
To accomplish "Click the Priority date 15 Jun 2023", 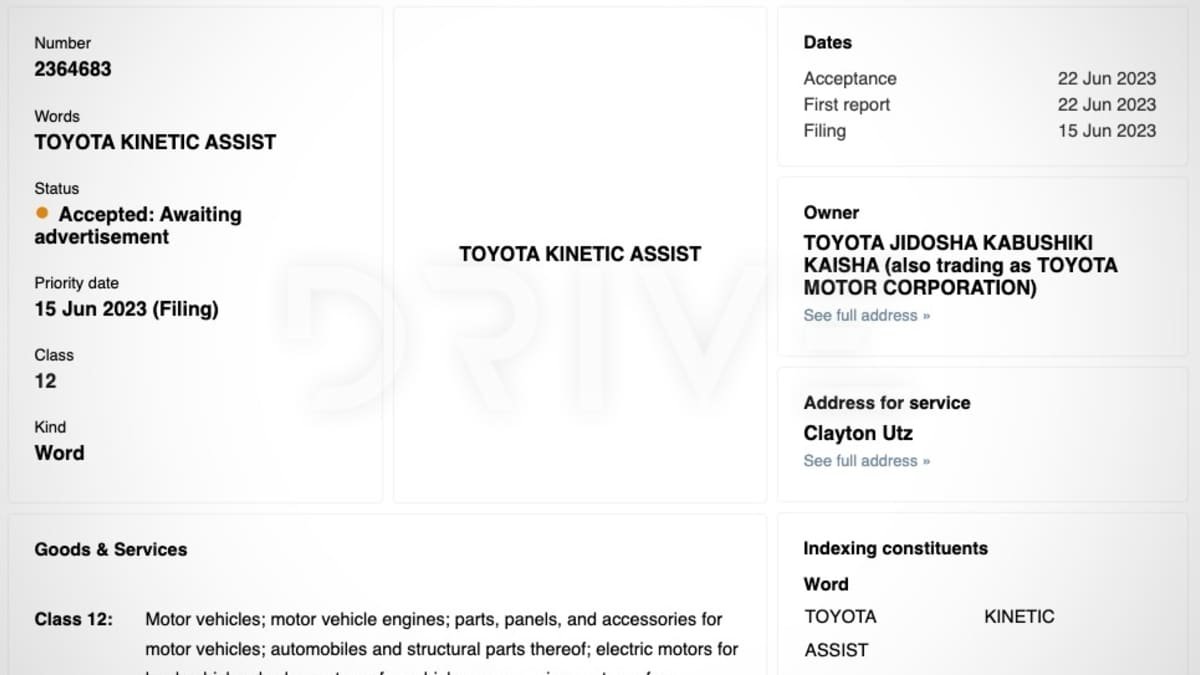I will click(x=125, y=309).
